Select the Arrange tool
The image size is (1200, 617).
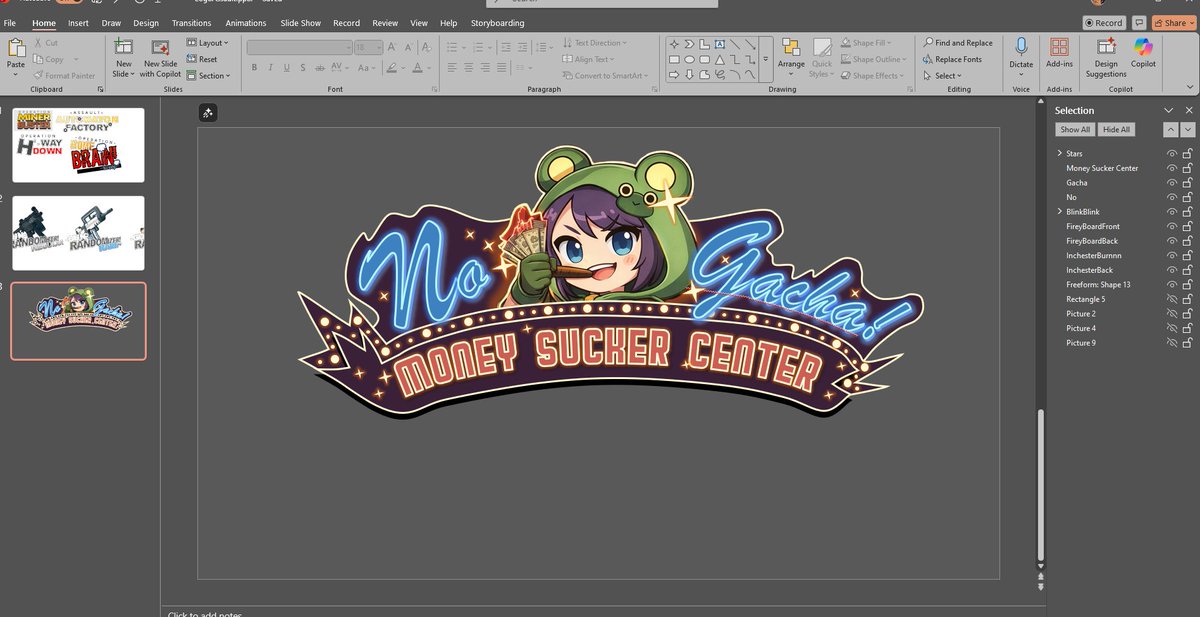(x=791, y=55)
